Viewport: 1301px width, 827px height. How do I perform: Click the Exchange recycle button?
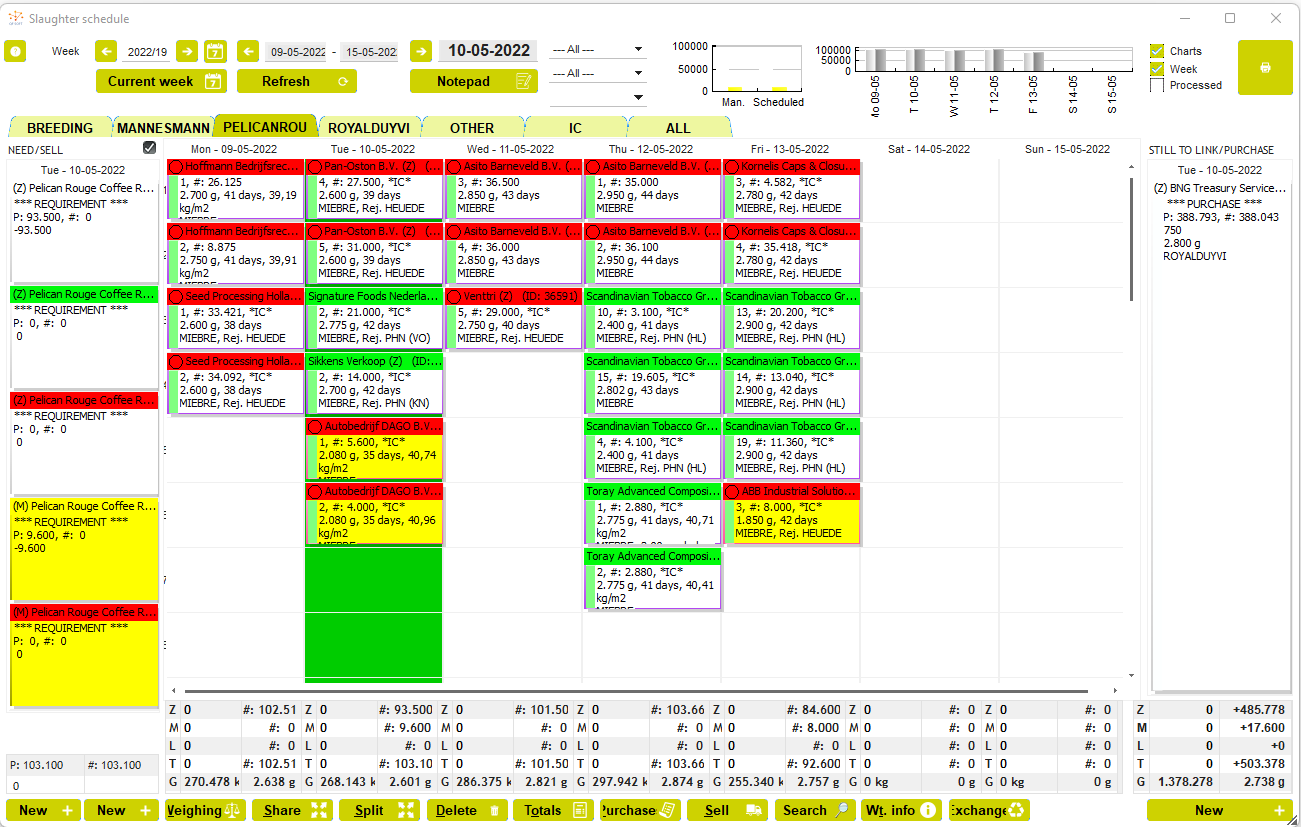(x=989, y=810)
